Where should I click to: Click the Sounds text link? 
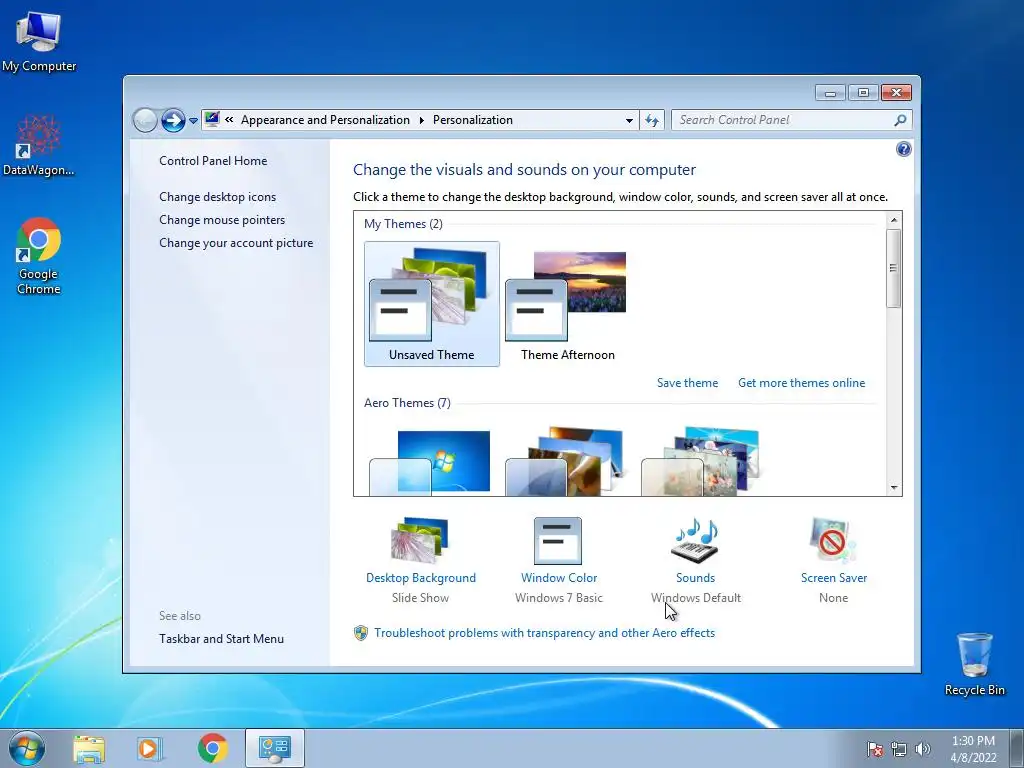point(696,578)
